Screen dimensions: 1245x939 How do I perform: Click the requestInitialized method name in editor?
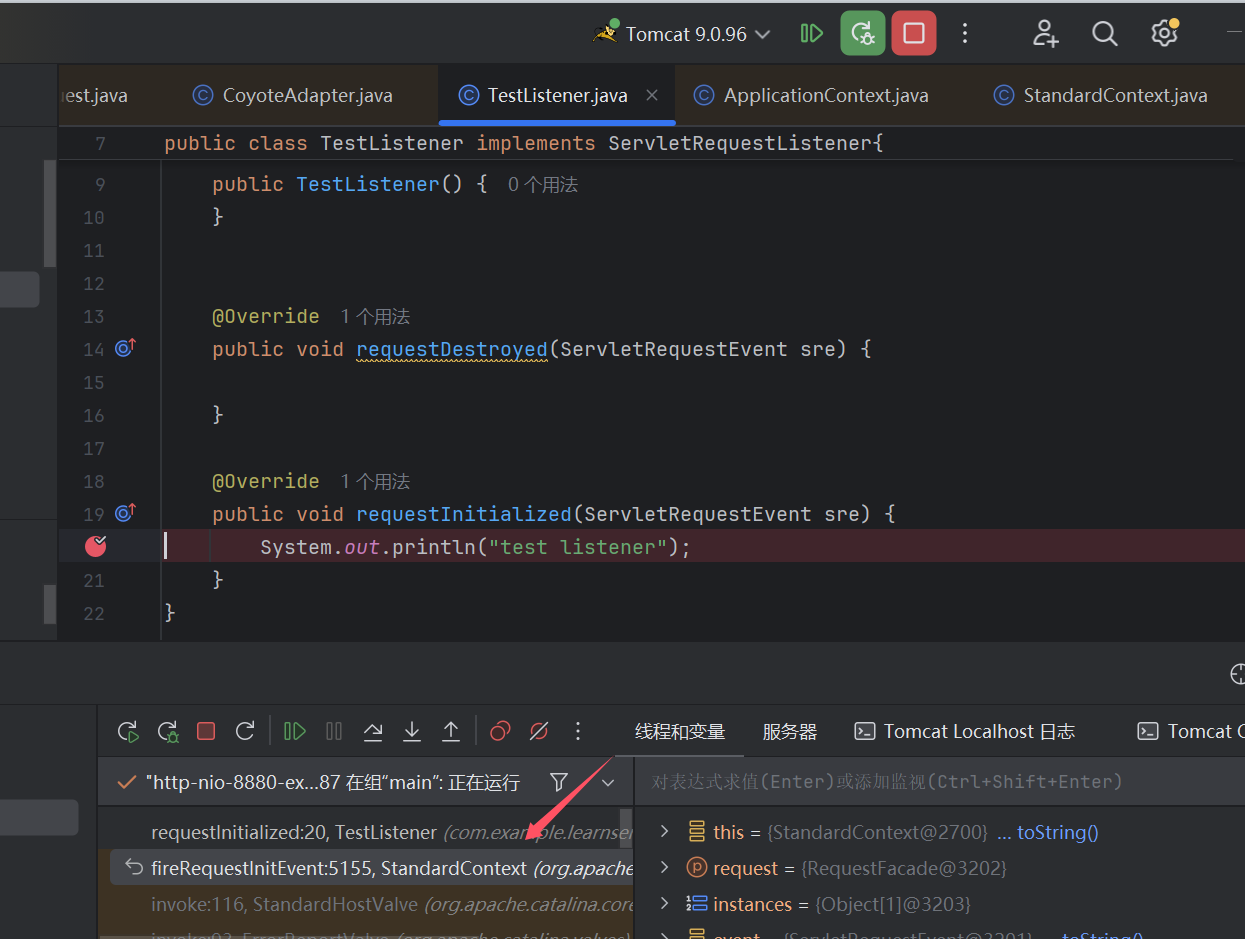click(464, 514)
